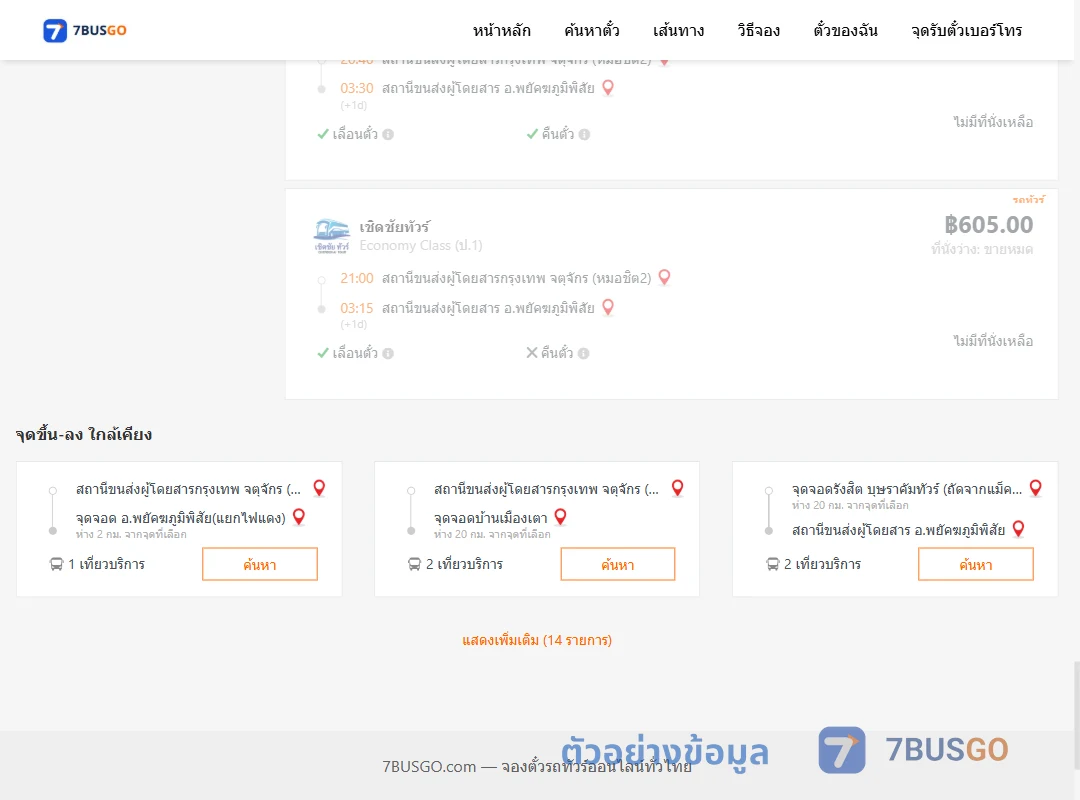Click info icon next to เลื่อนตั๋ว in เชิดชัยทัวร์ card
Screen dimensions: 1080x800
click(x=388, y=353)
